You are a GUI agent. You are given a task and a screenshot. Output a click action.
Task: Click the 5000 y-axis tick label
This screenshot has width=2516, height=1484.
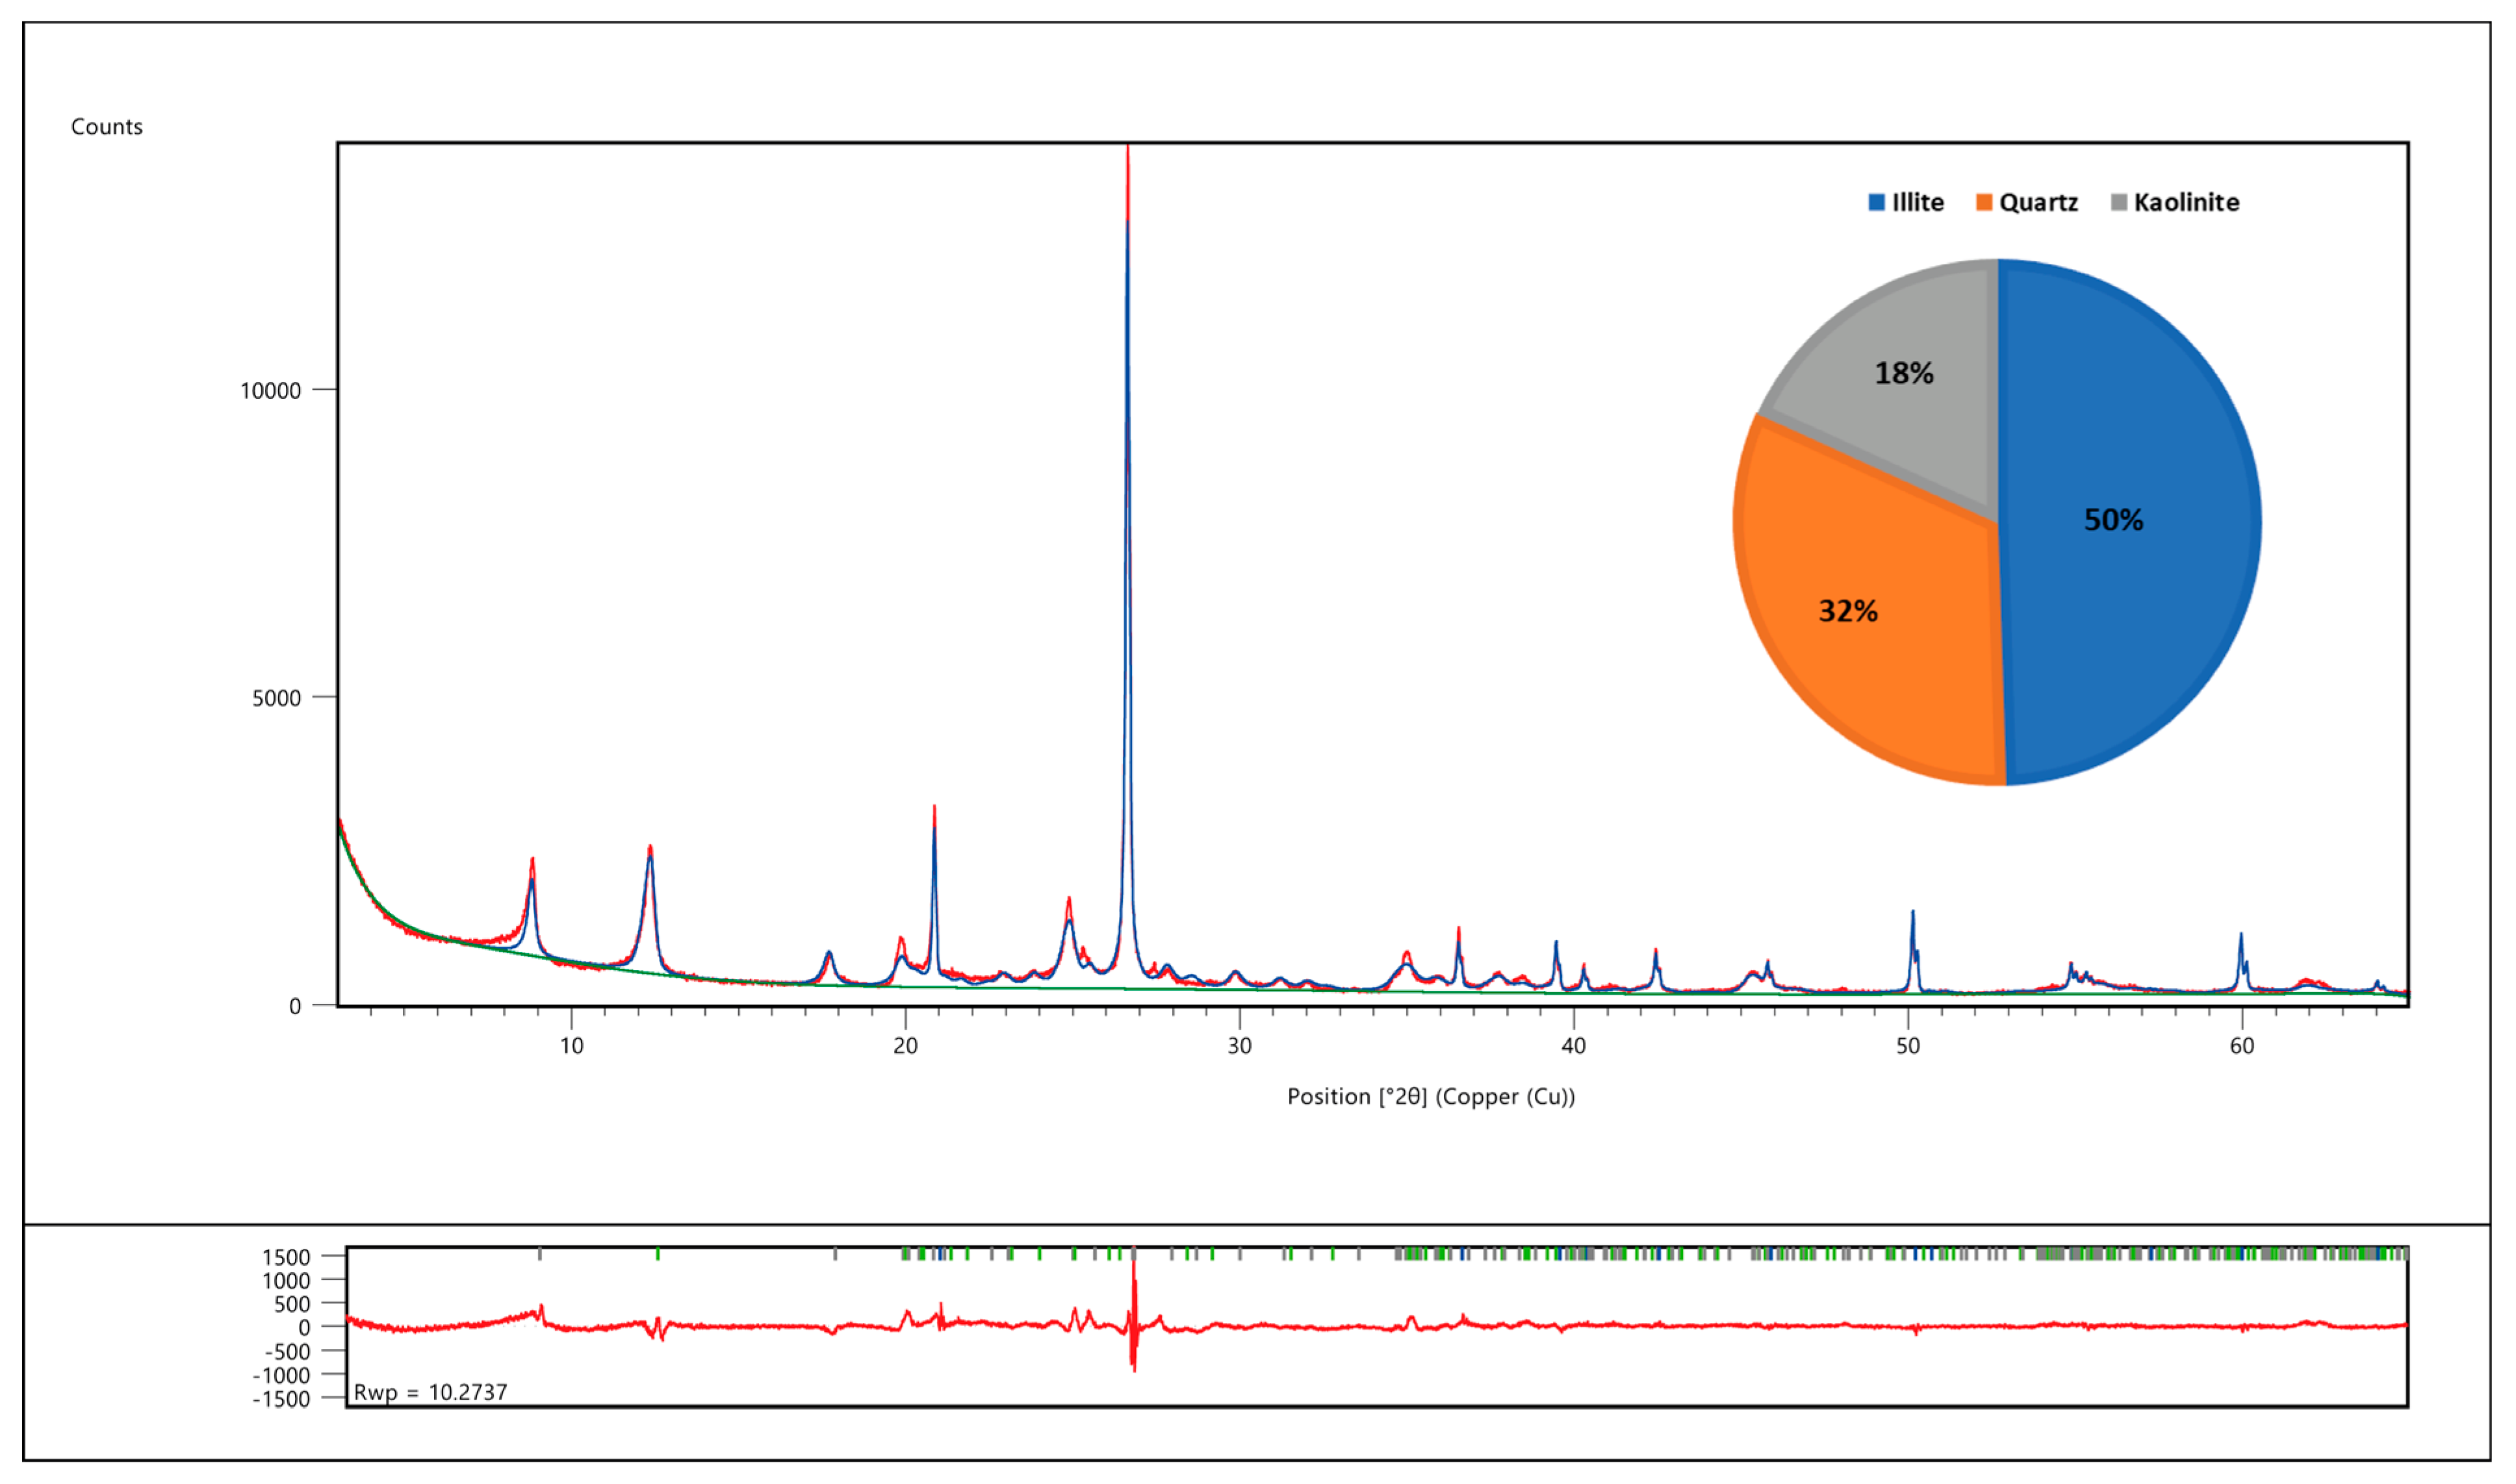tap(276, 698)
